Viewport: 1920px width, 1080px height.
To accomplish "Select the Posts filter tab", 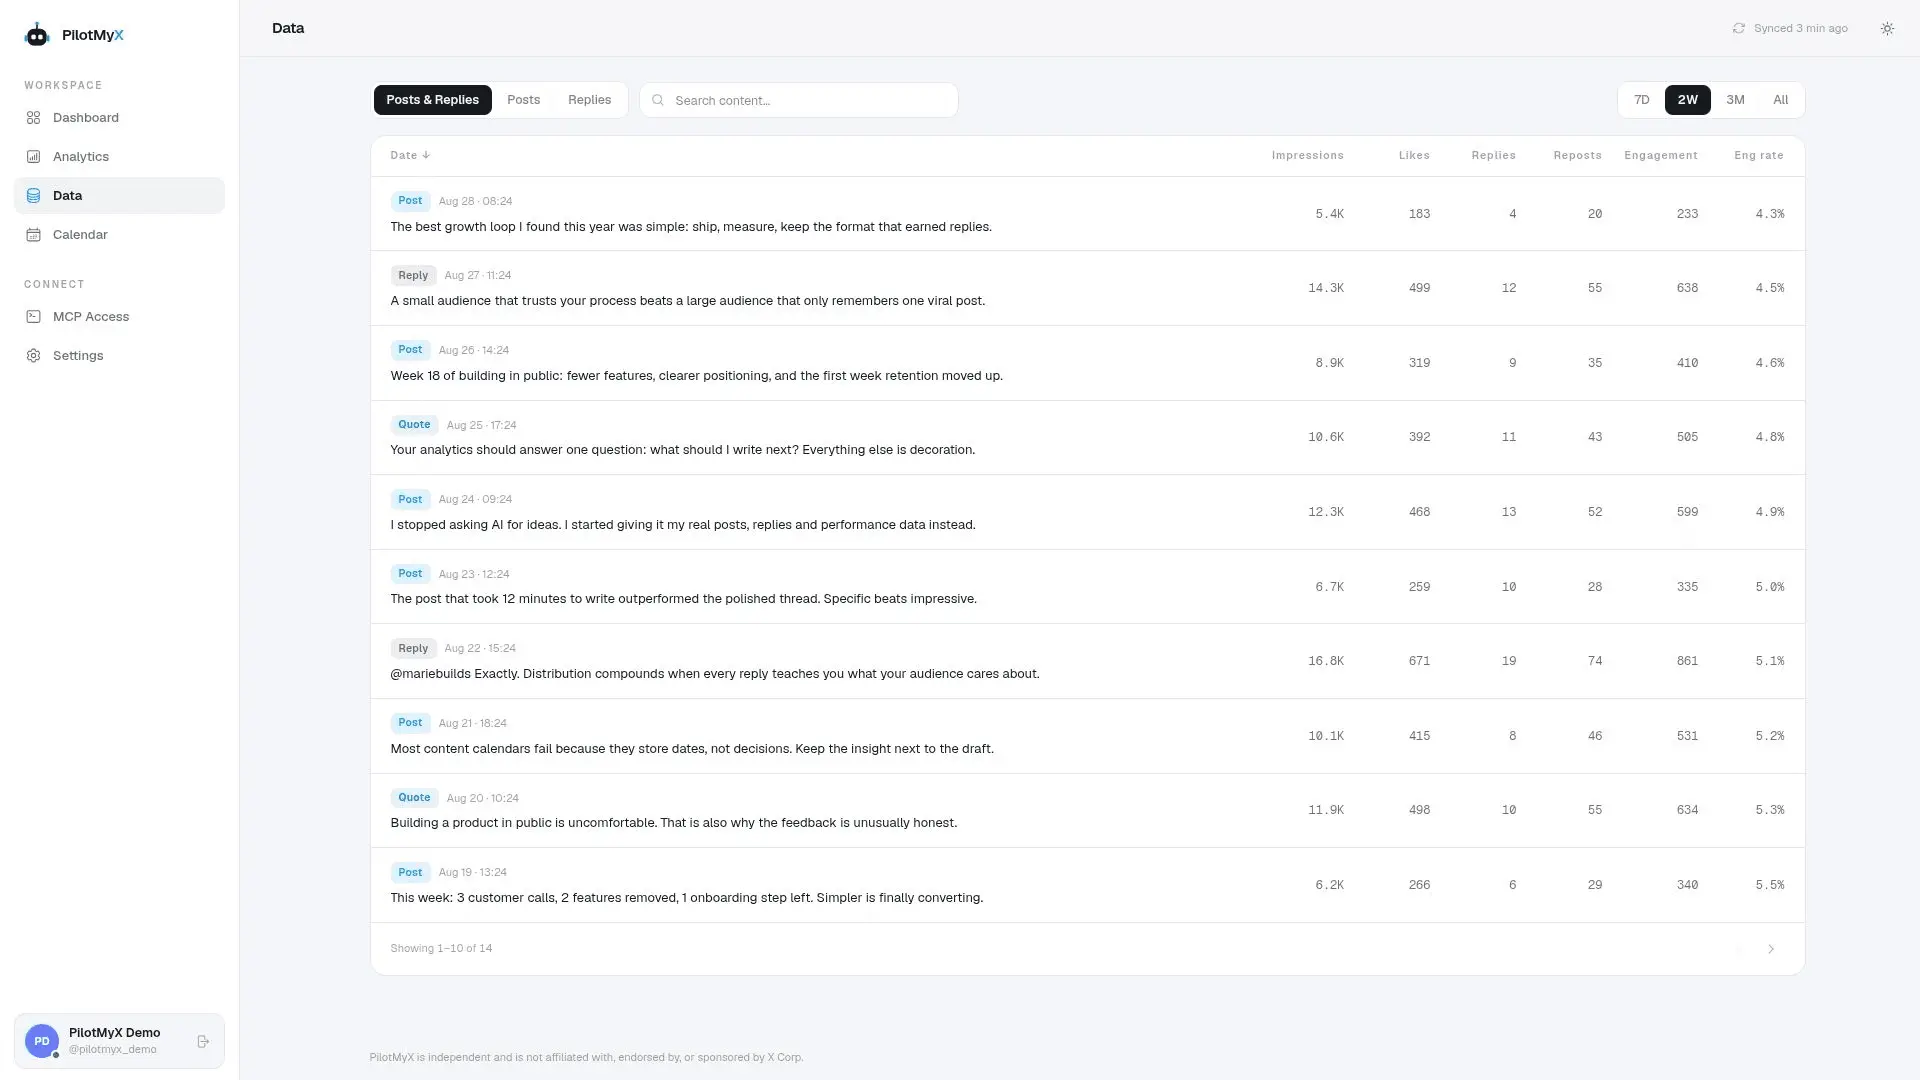I will (523, 100).
